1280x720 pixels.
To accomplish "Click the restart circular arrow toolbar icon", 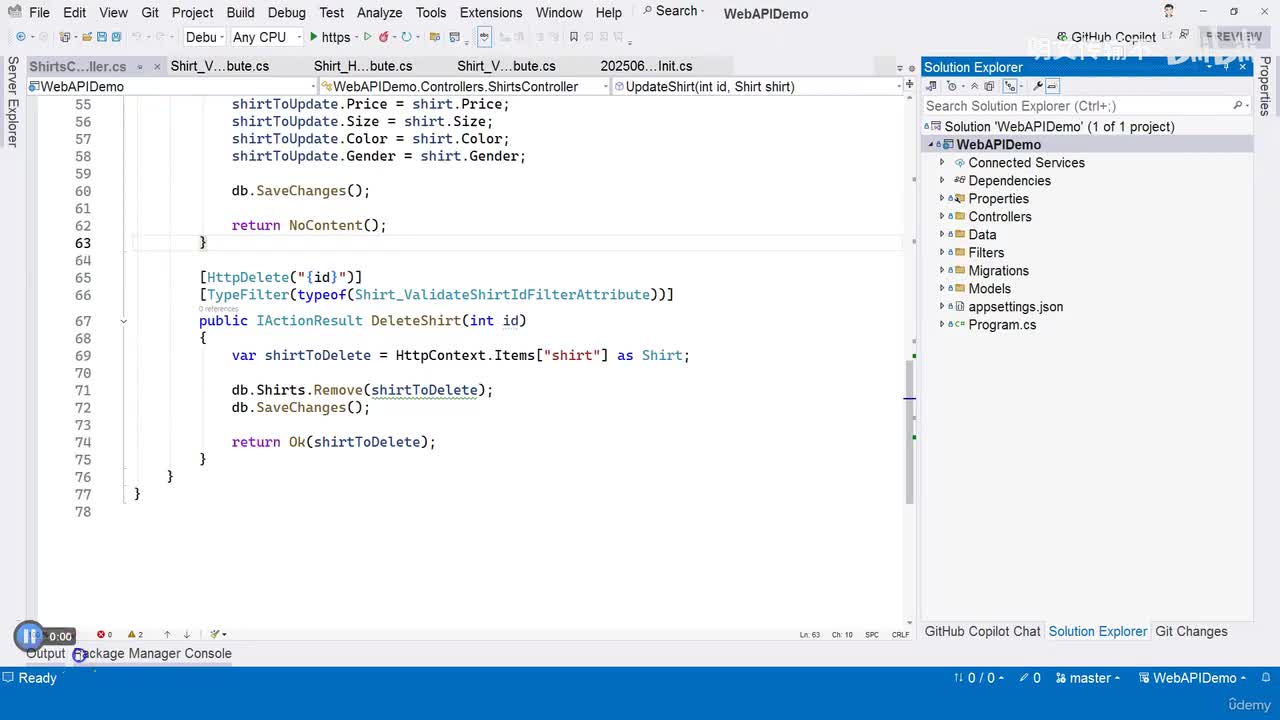I will click(406, 37).
